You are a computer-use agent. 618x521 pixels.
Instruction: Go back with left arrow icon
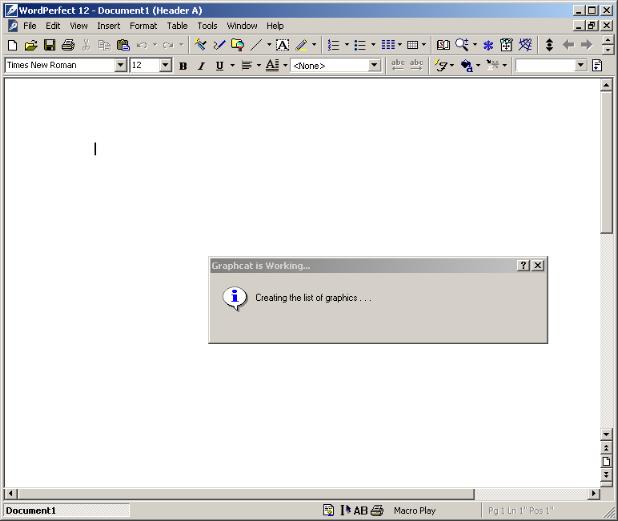(568, 45)
